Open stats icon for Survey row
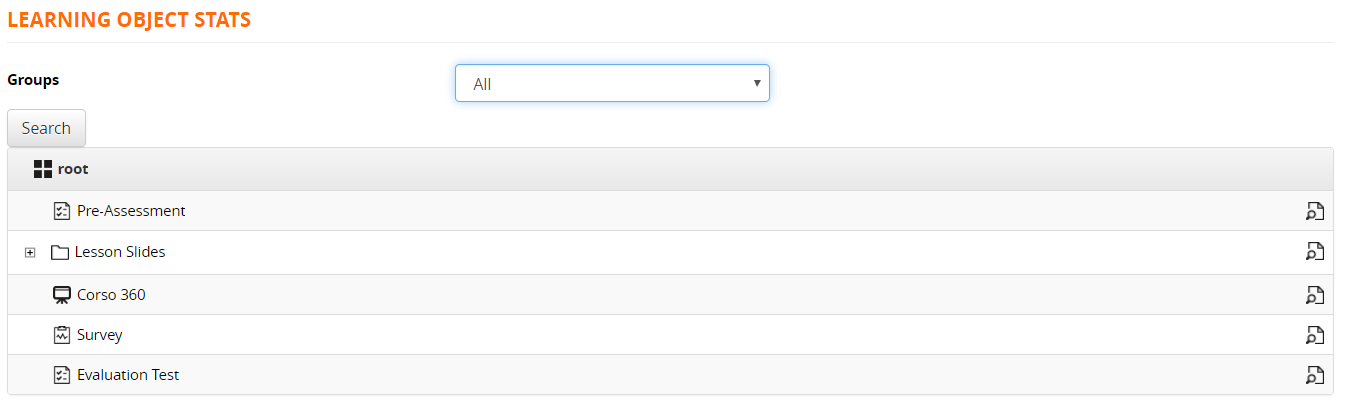 coord(1314,335)
